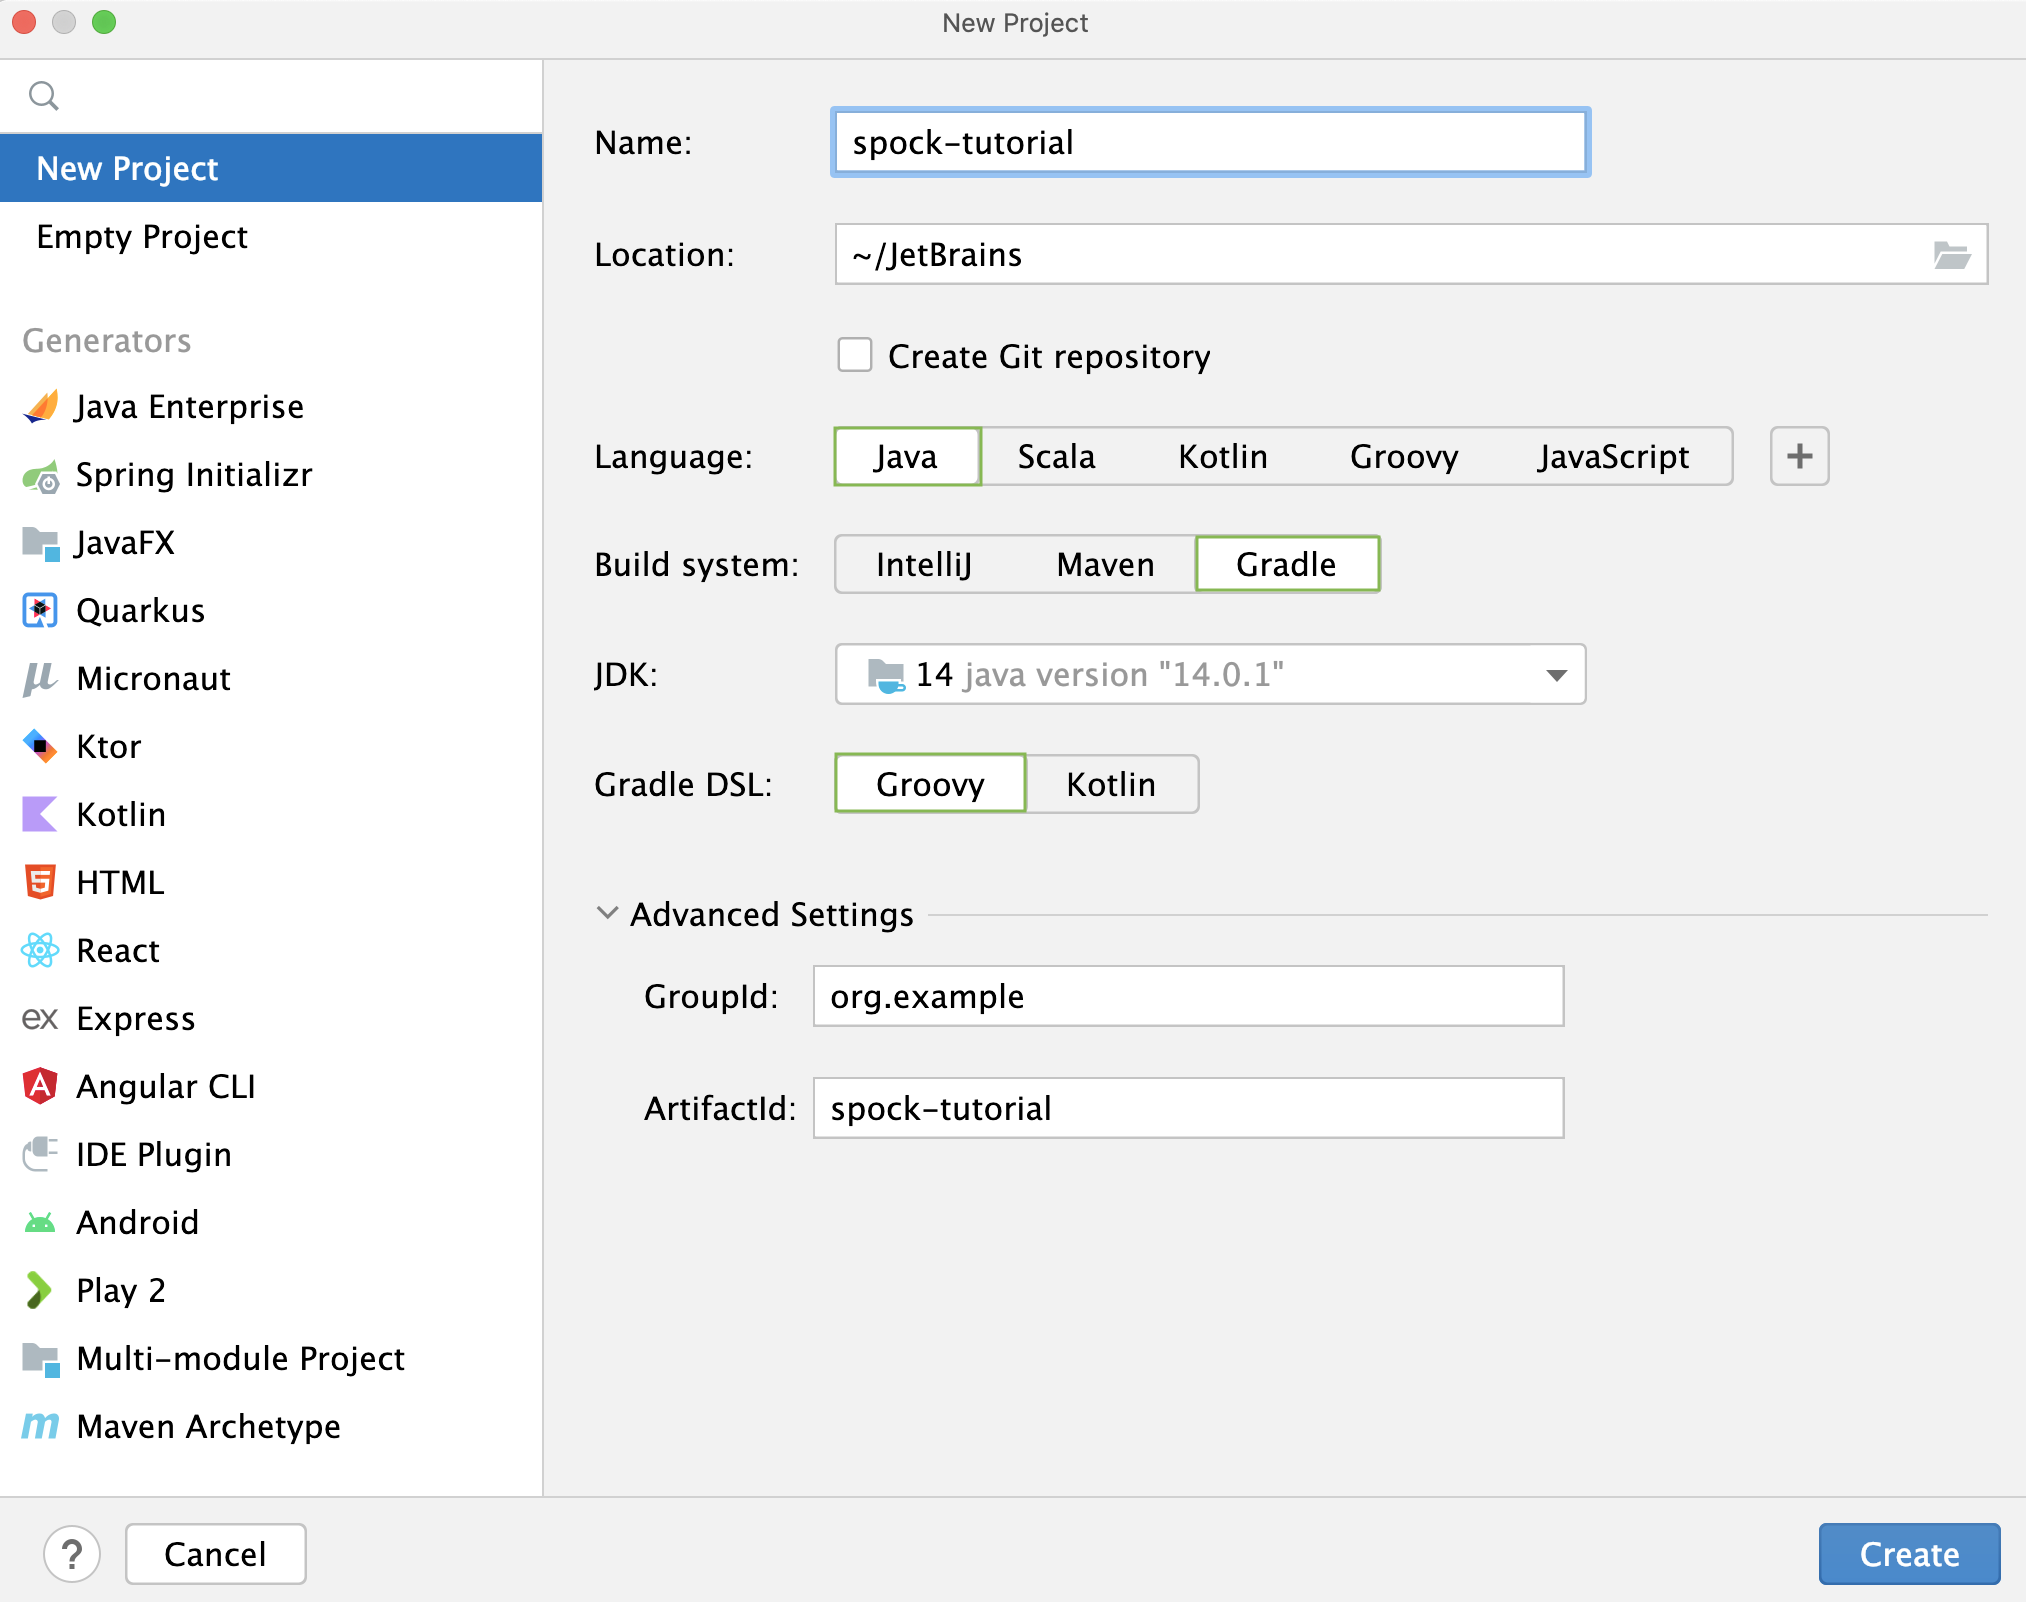2026x1602 pixels.
Task: Choose Groovy as the project language
Action: pos(1403,457)
